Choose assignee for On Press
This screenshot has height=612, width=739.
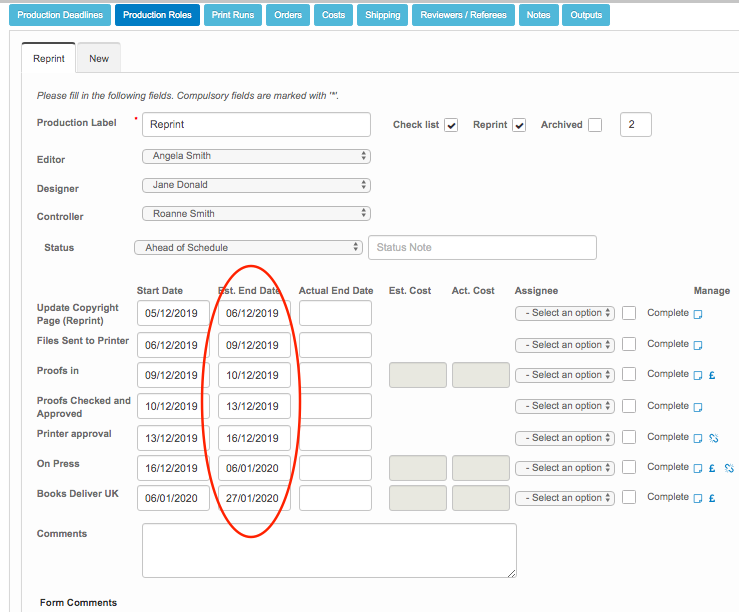pos(565,468)
